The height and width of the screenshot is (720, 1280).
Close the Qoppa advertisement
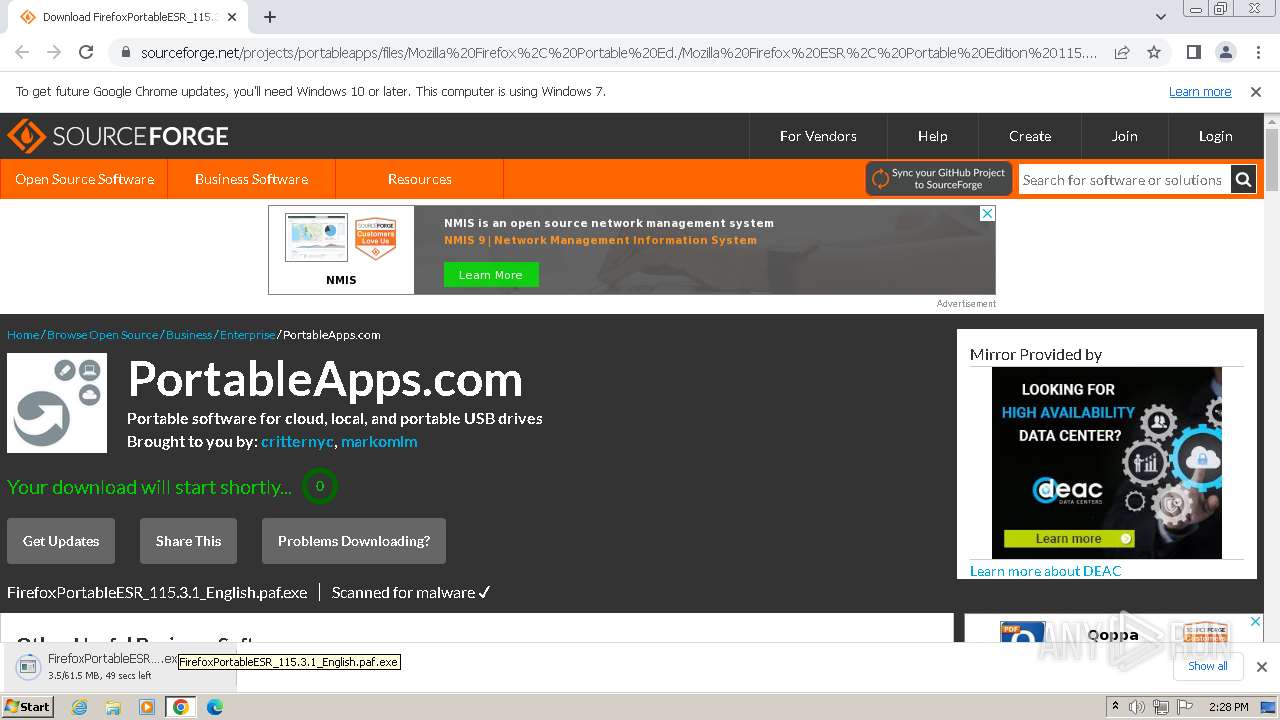1256,622
